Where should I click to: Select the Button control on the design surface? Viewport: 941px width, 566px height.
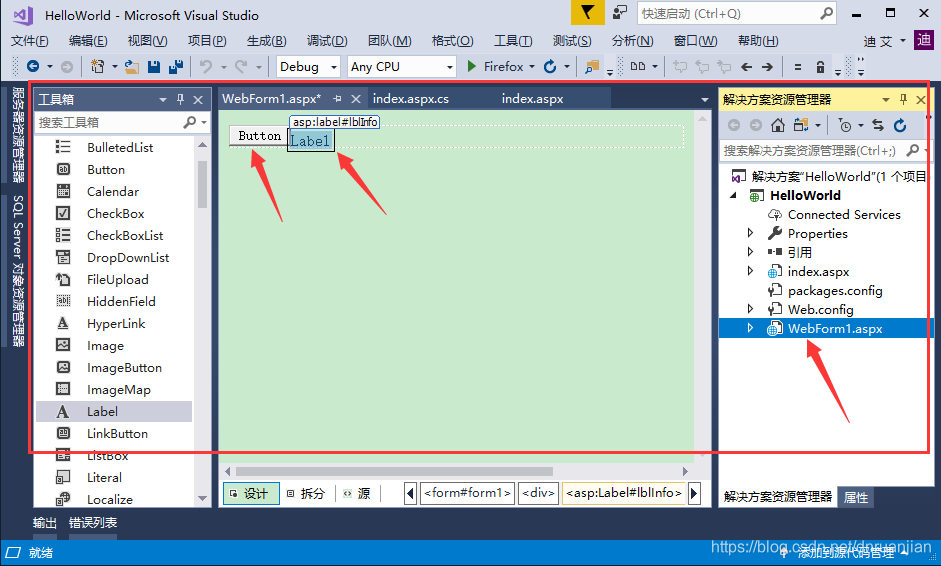[x=259, y=136]
